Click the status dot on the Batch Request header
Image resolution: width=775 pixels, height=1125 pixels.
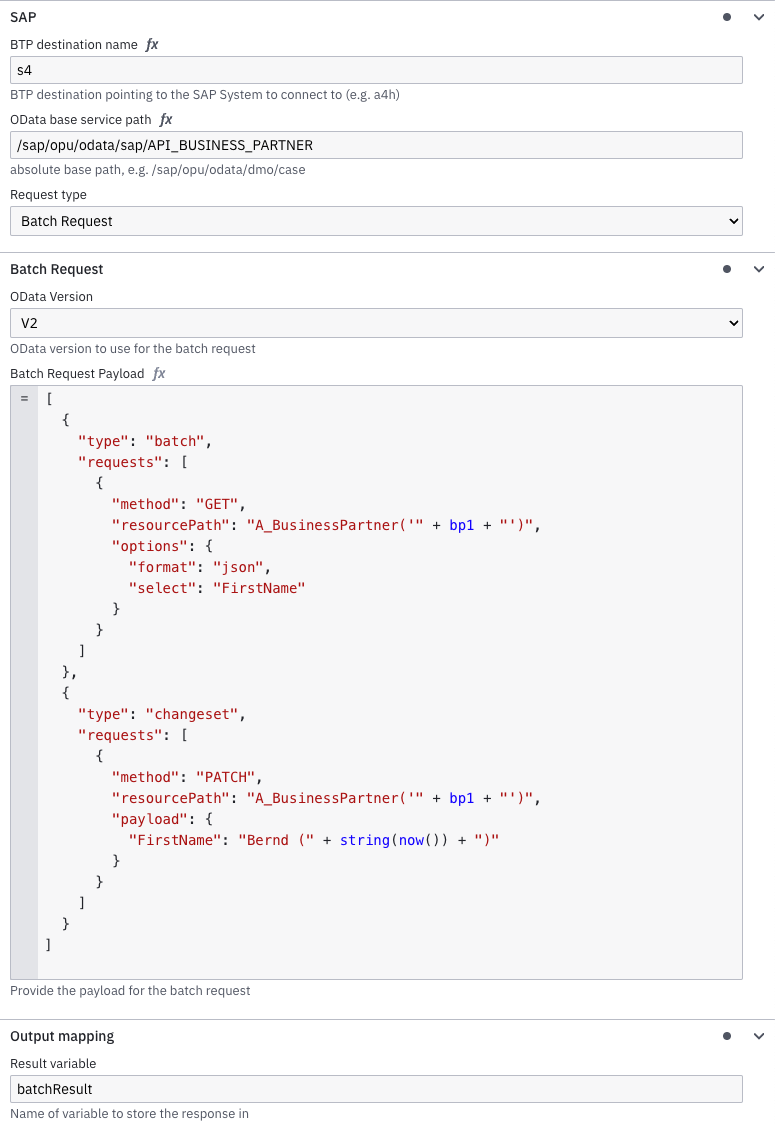pos(726,268)
